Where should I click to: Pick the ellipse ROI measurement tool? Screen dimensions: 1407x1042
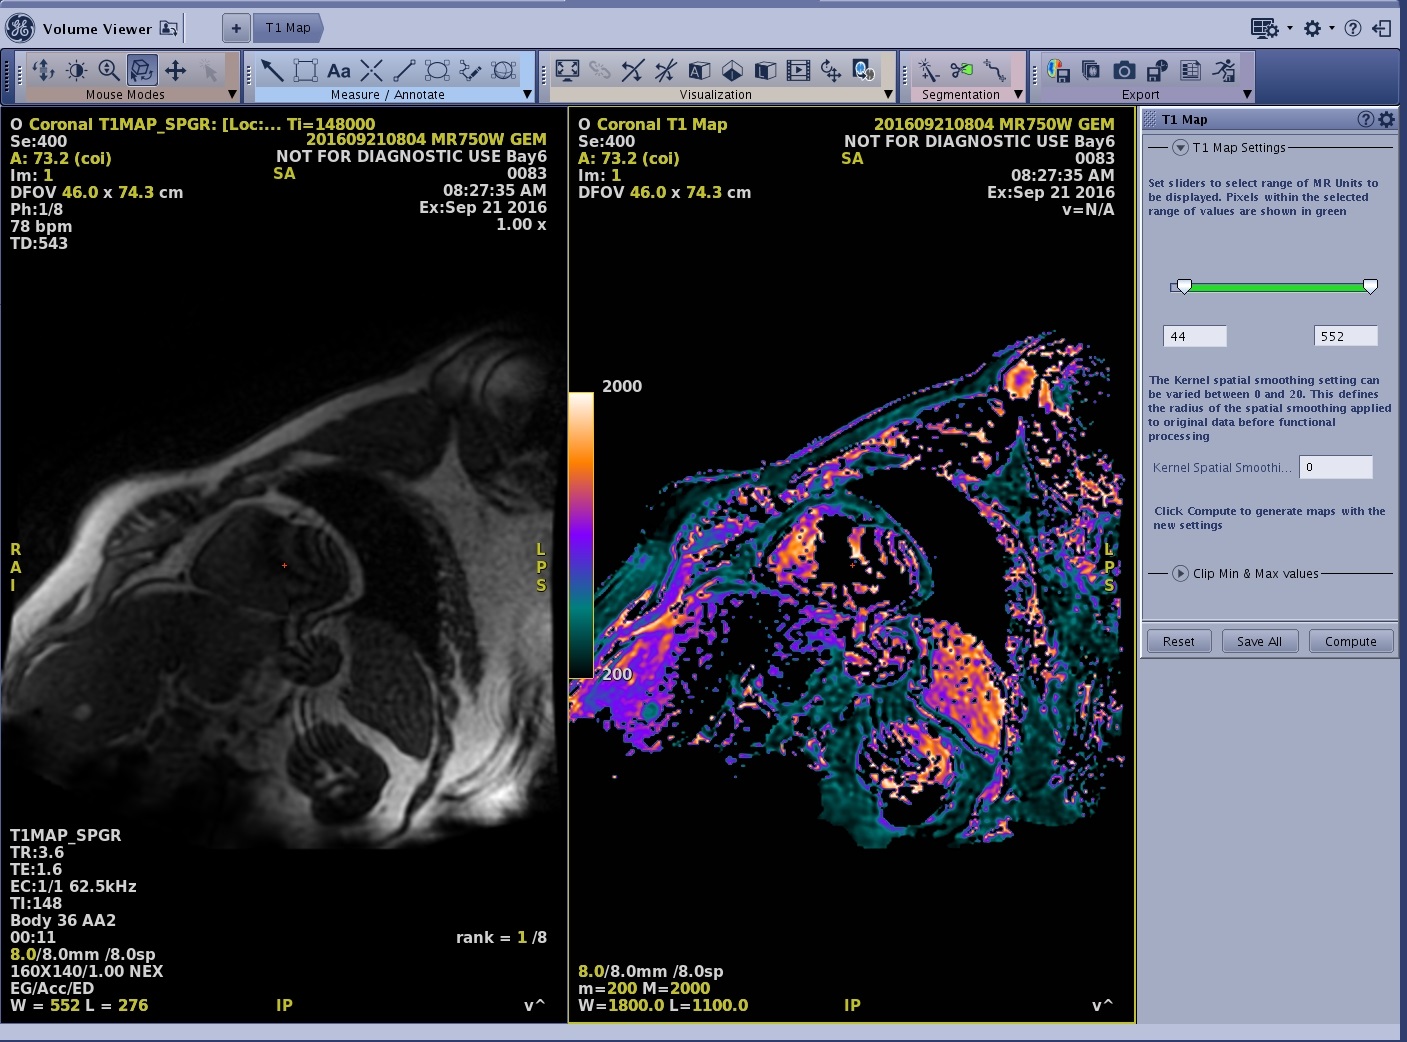437,70
